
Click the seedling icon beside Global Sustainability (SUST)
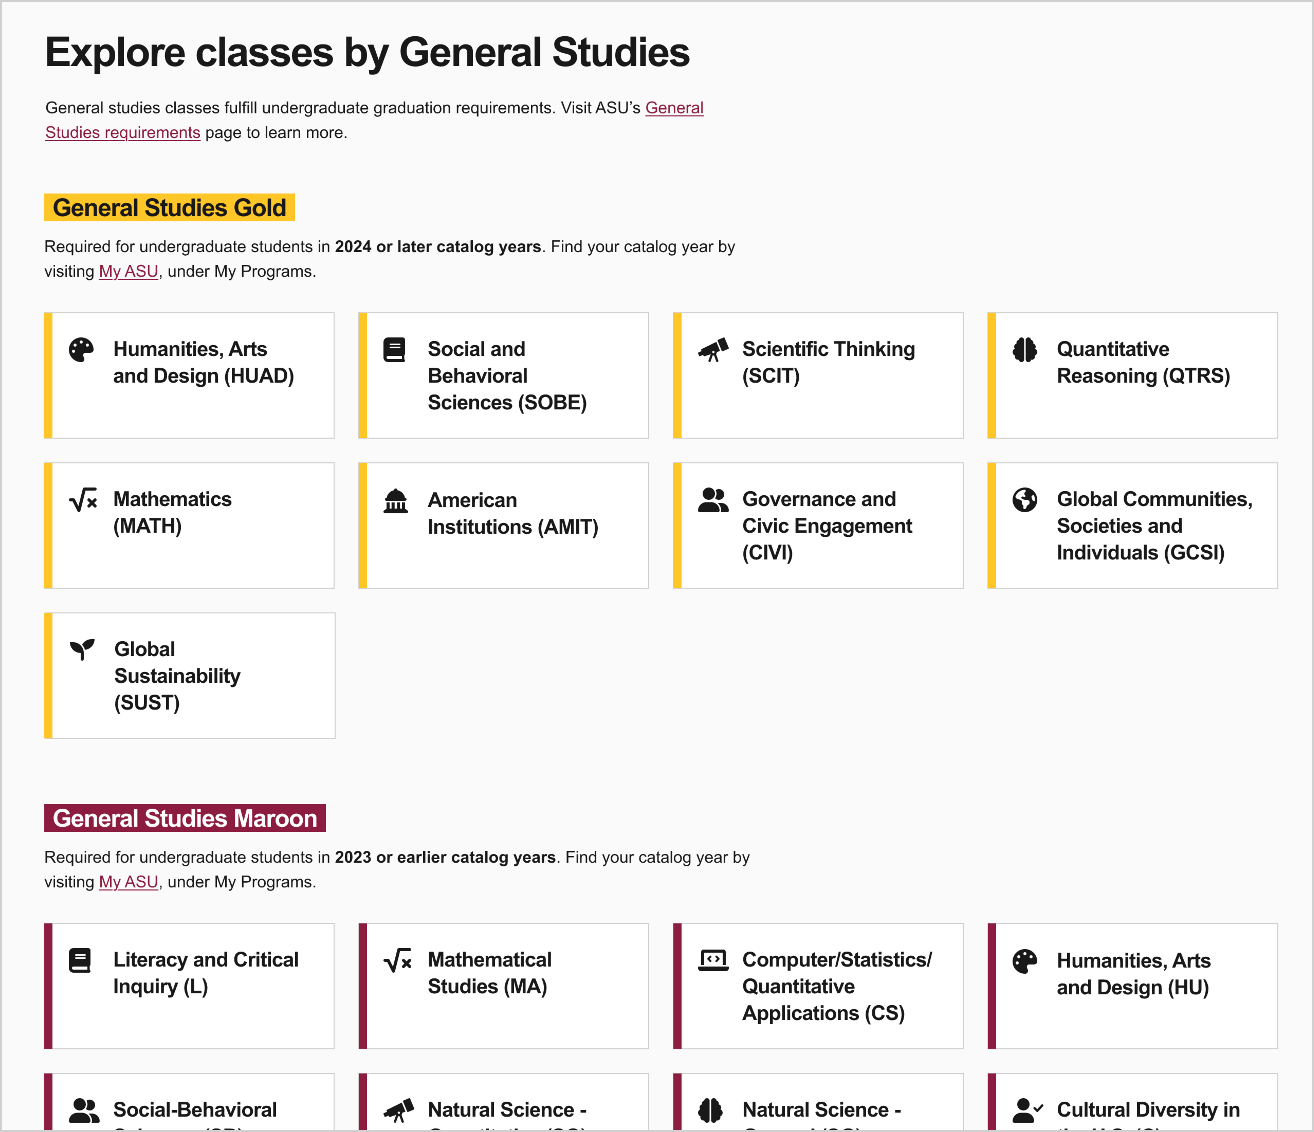[82, 649]
